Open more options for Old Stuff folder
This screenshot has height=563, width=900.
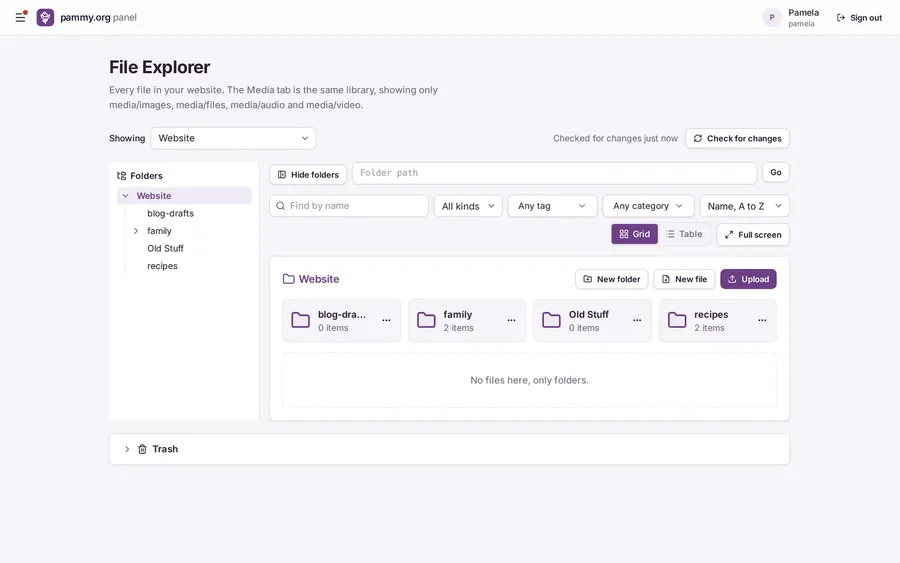637,320
